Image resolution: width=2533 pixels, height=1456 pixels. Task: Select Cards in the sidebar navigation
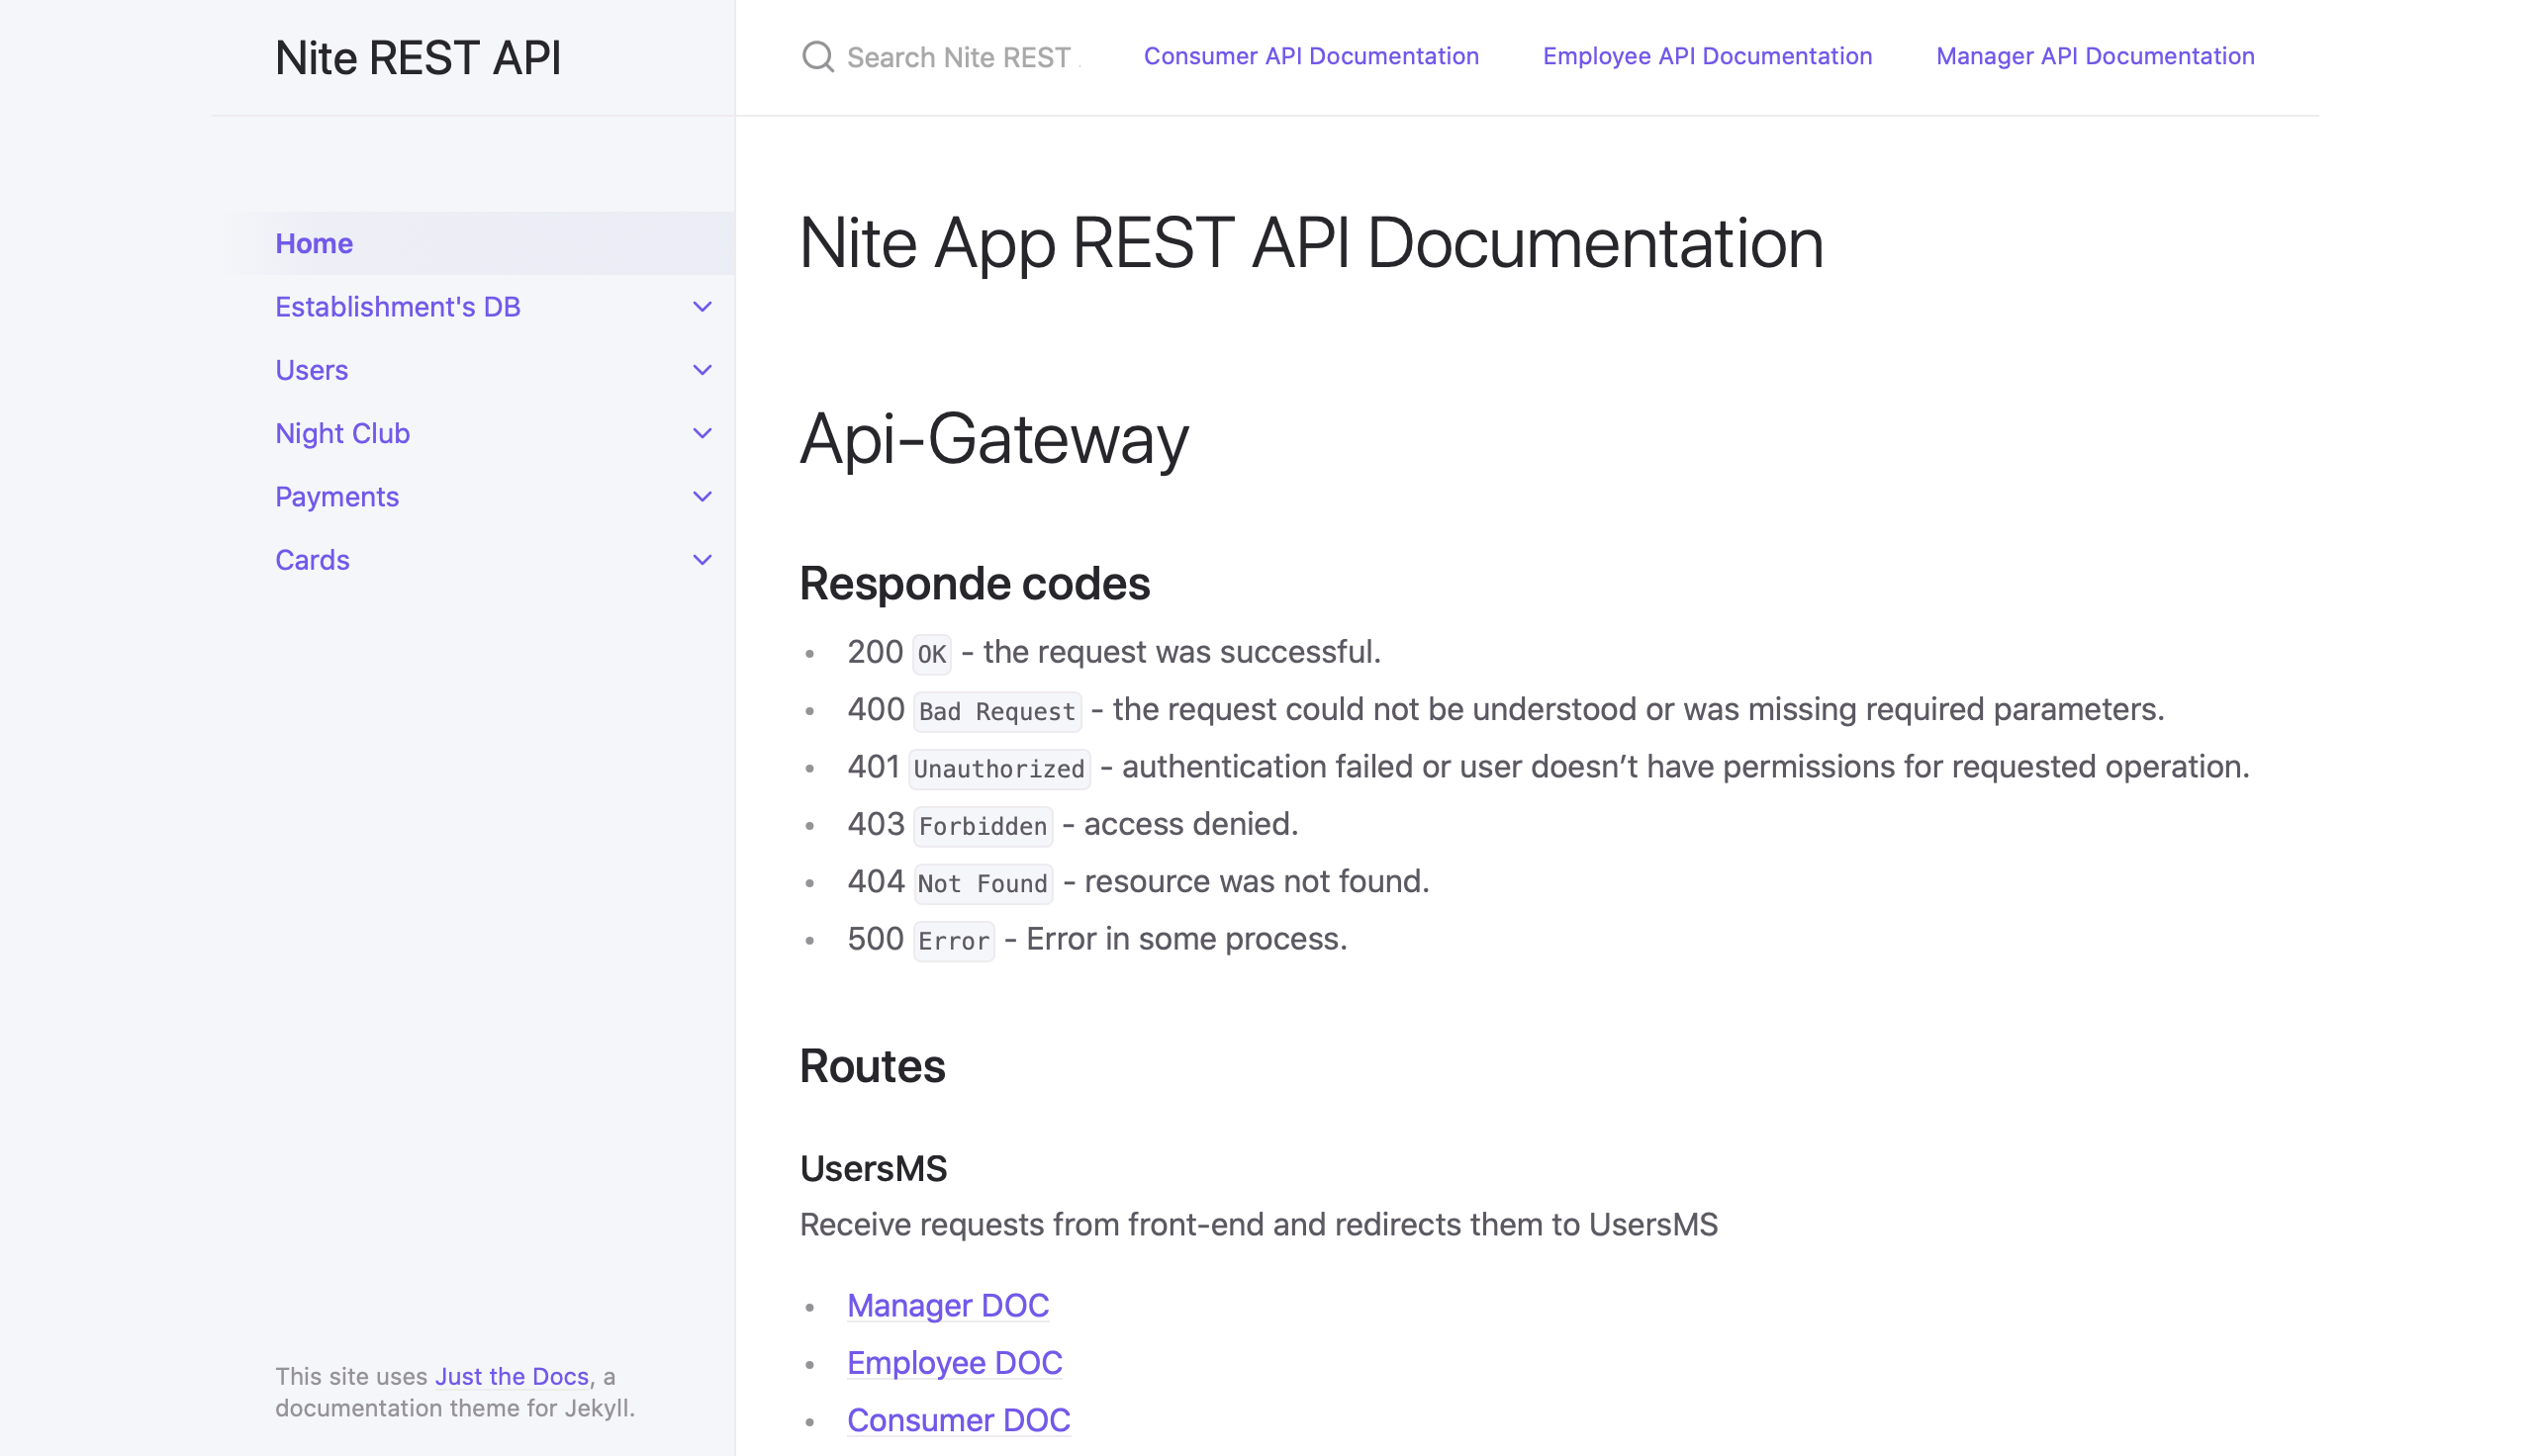click(x=312, y=560)
